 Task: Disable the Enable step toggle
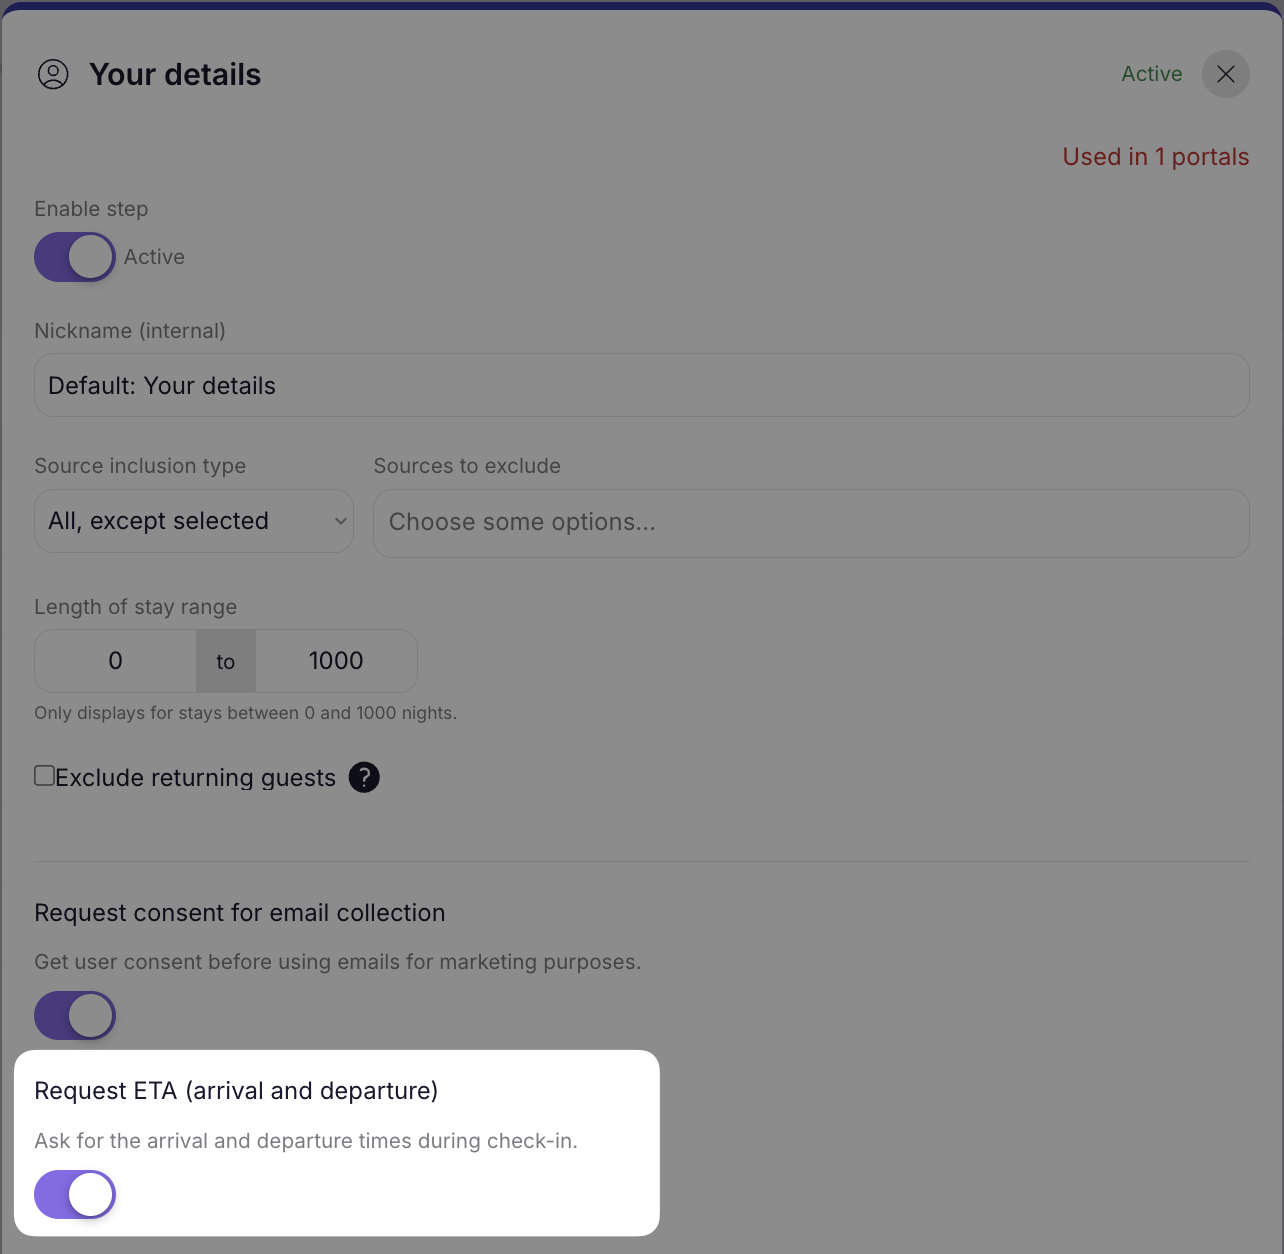click(75, 257)
